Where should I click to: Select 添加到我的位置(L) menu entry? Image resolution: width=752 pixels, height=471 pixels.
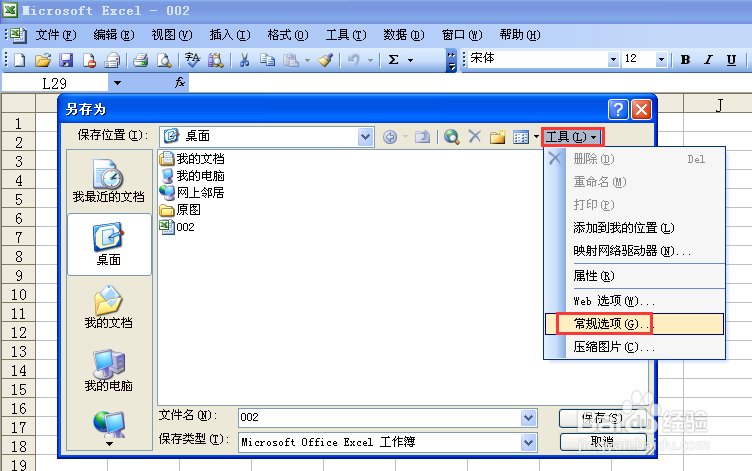(x=634, y=228)
